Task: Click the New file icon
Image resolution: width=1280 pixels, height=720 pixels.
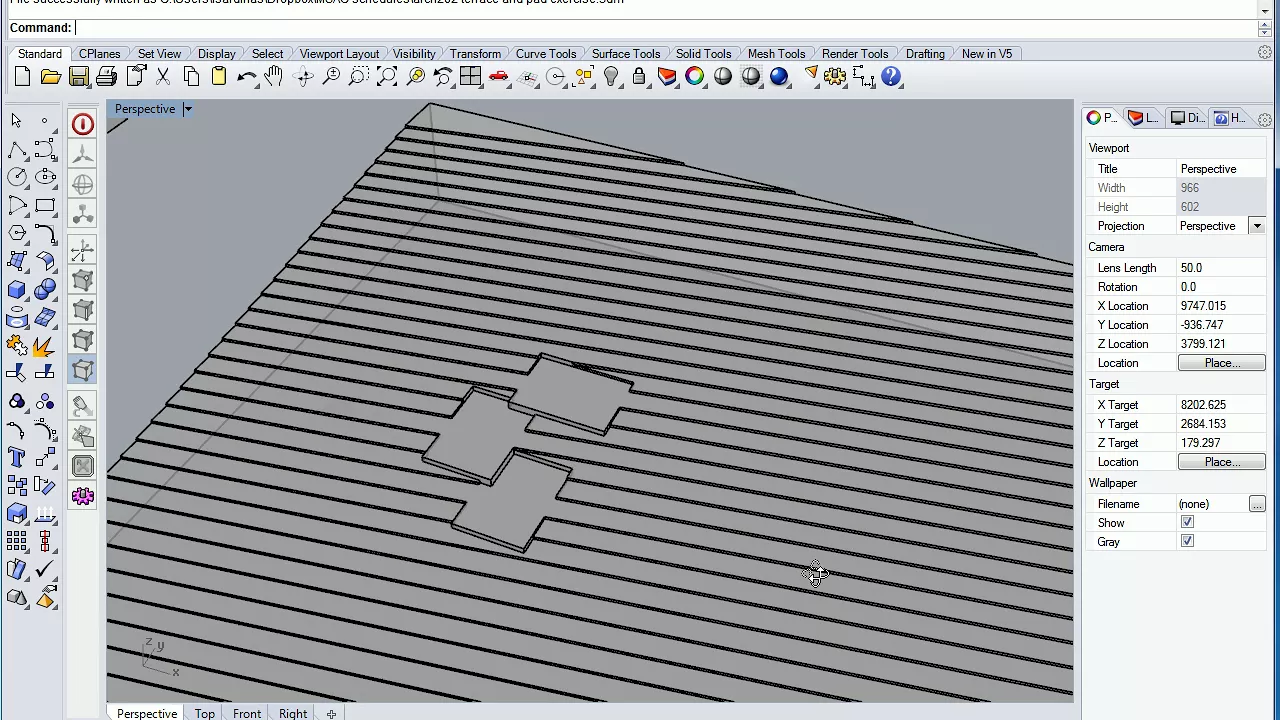Action: pos(22,77)
